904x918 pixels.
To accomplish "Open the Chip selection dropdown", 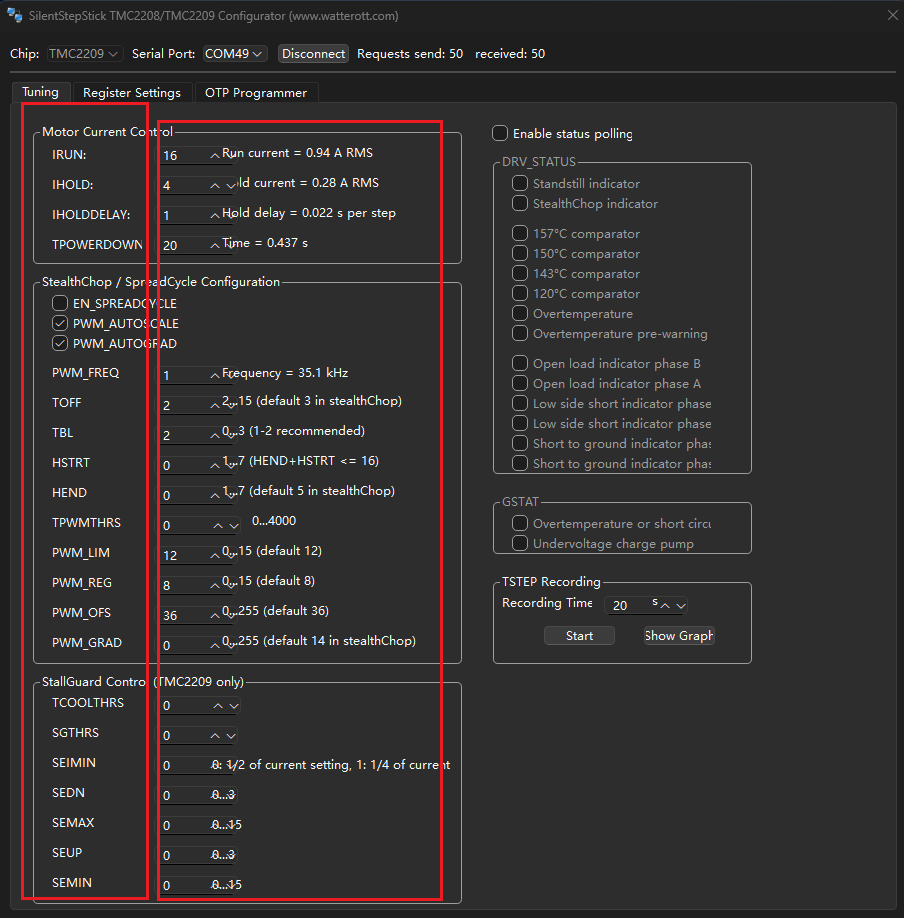I will coord(85,54).
